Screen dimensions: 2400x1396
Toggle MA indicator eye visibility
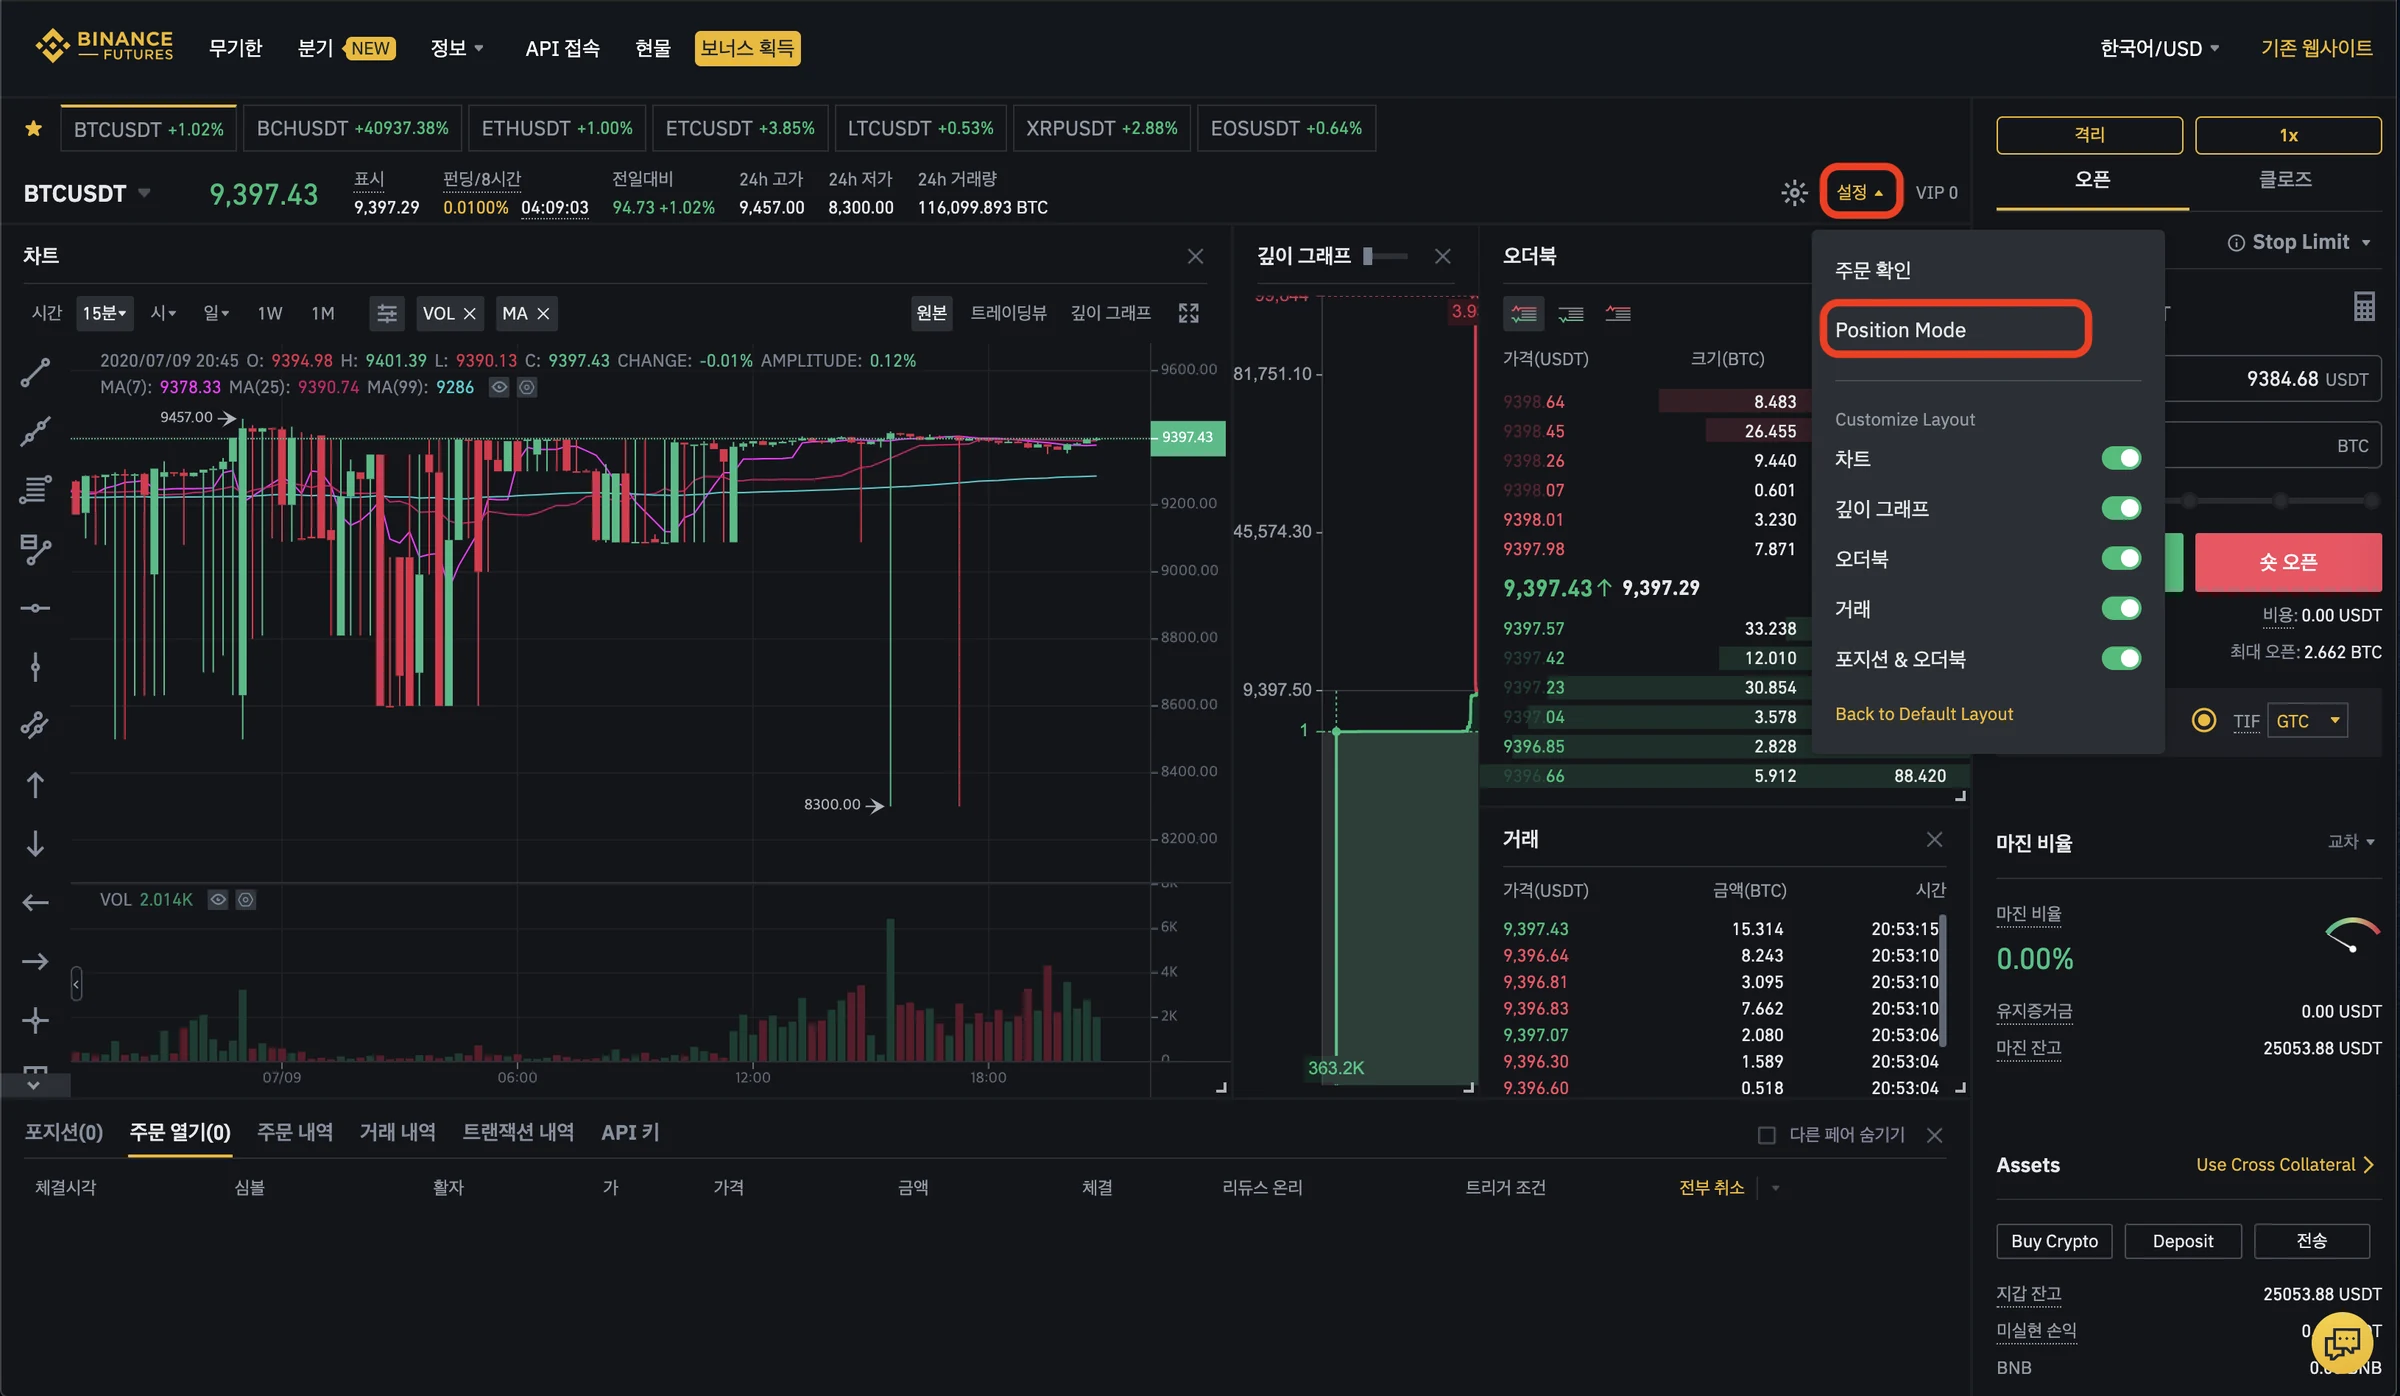click(499, 387)
